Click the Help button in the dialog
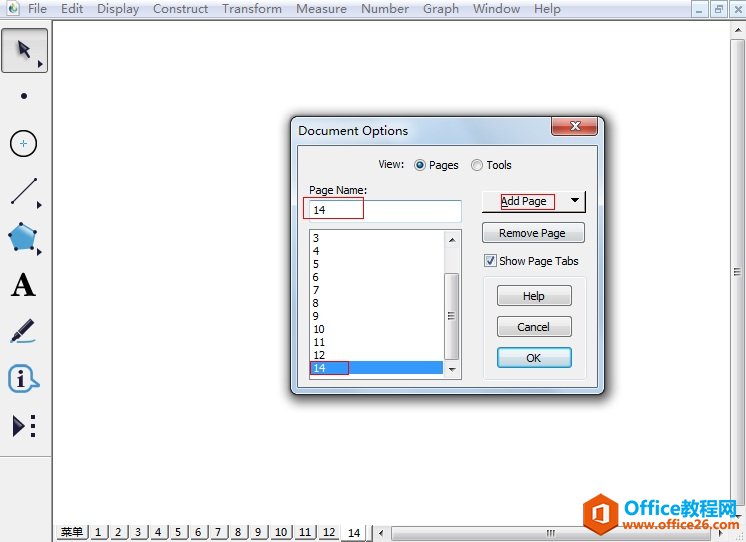This screenshot has width=746, height=542. pyautogui.click(x=534, y=296)
